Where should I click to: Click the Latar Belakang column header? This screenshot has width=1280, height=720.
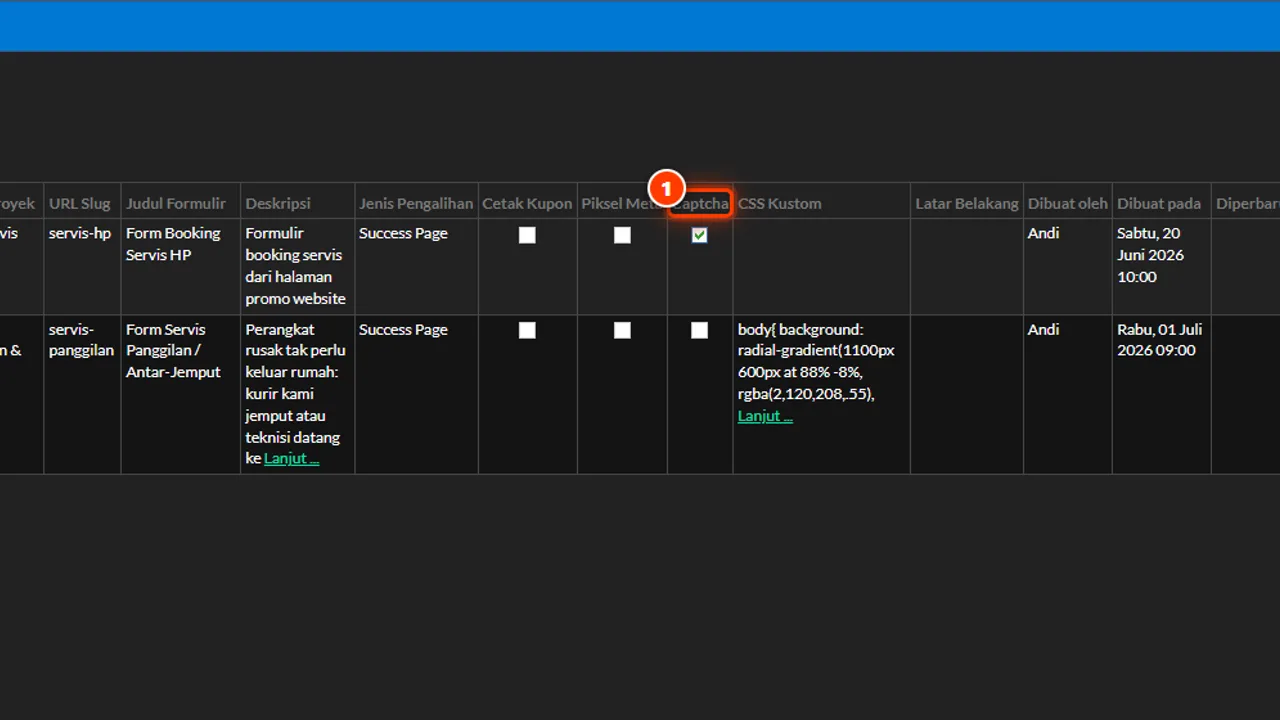(967, 203)
